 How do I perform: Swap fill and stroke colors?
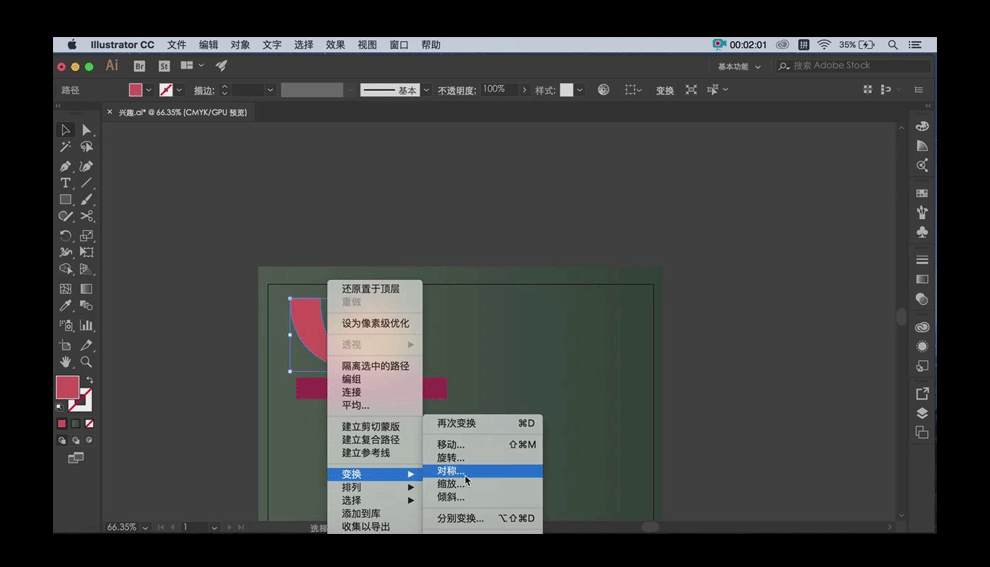point(88,381)
